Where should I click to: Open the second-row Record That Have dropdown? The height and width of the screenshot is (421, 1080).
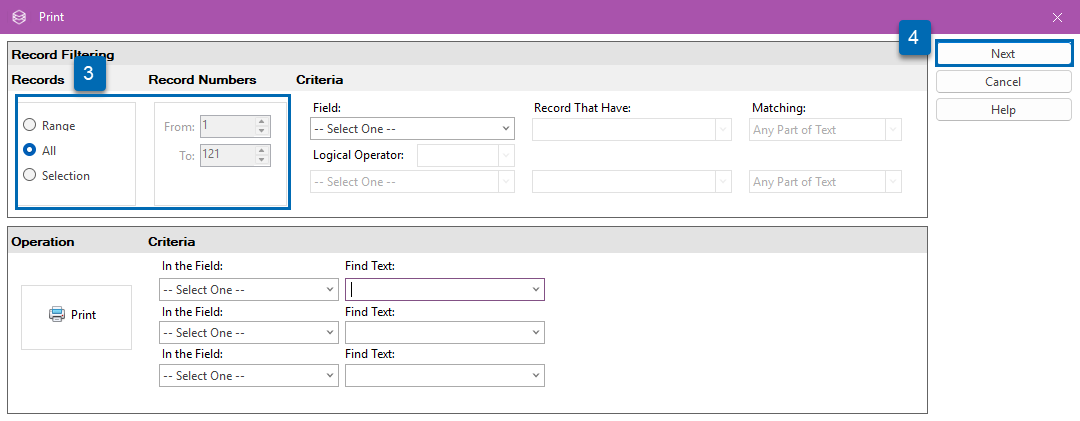[632, 182]
